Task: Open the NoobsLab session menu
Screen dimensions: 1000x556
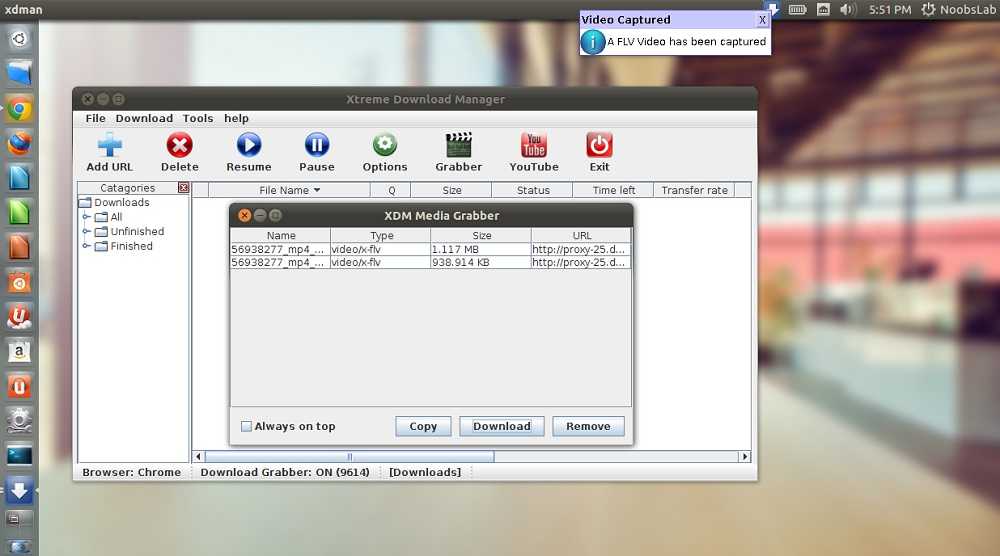Action: (959, 10)
